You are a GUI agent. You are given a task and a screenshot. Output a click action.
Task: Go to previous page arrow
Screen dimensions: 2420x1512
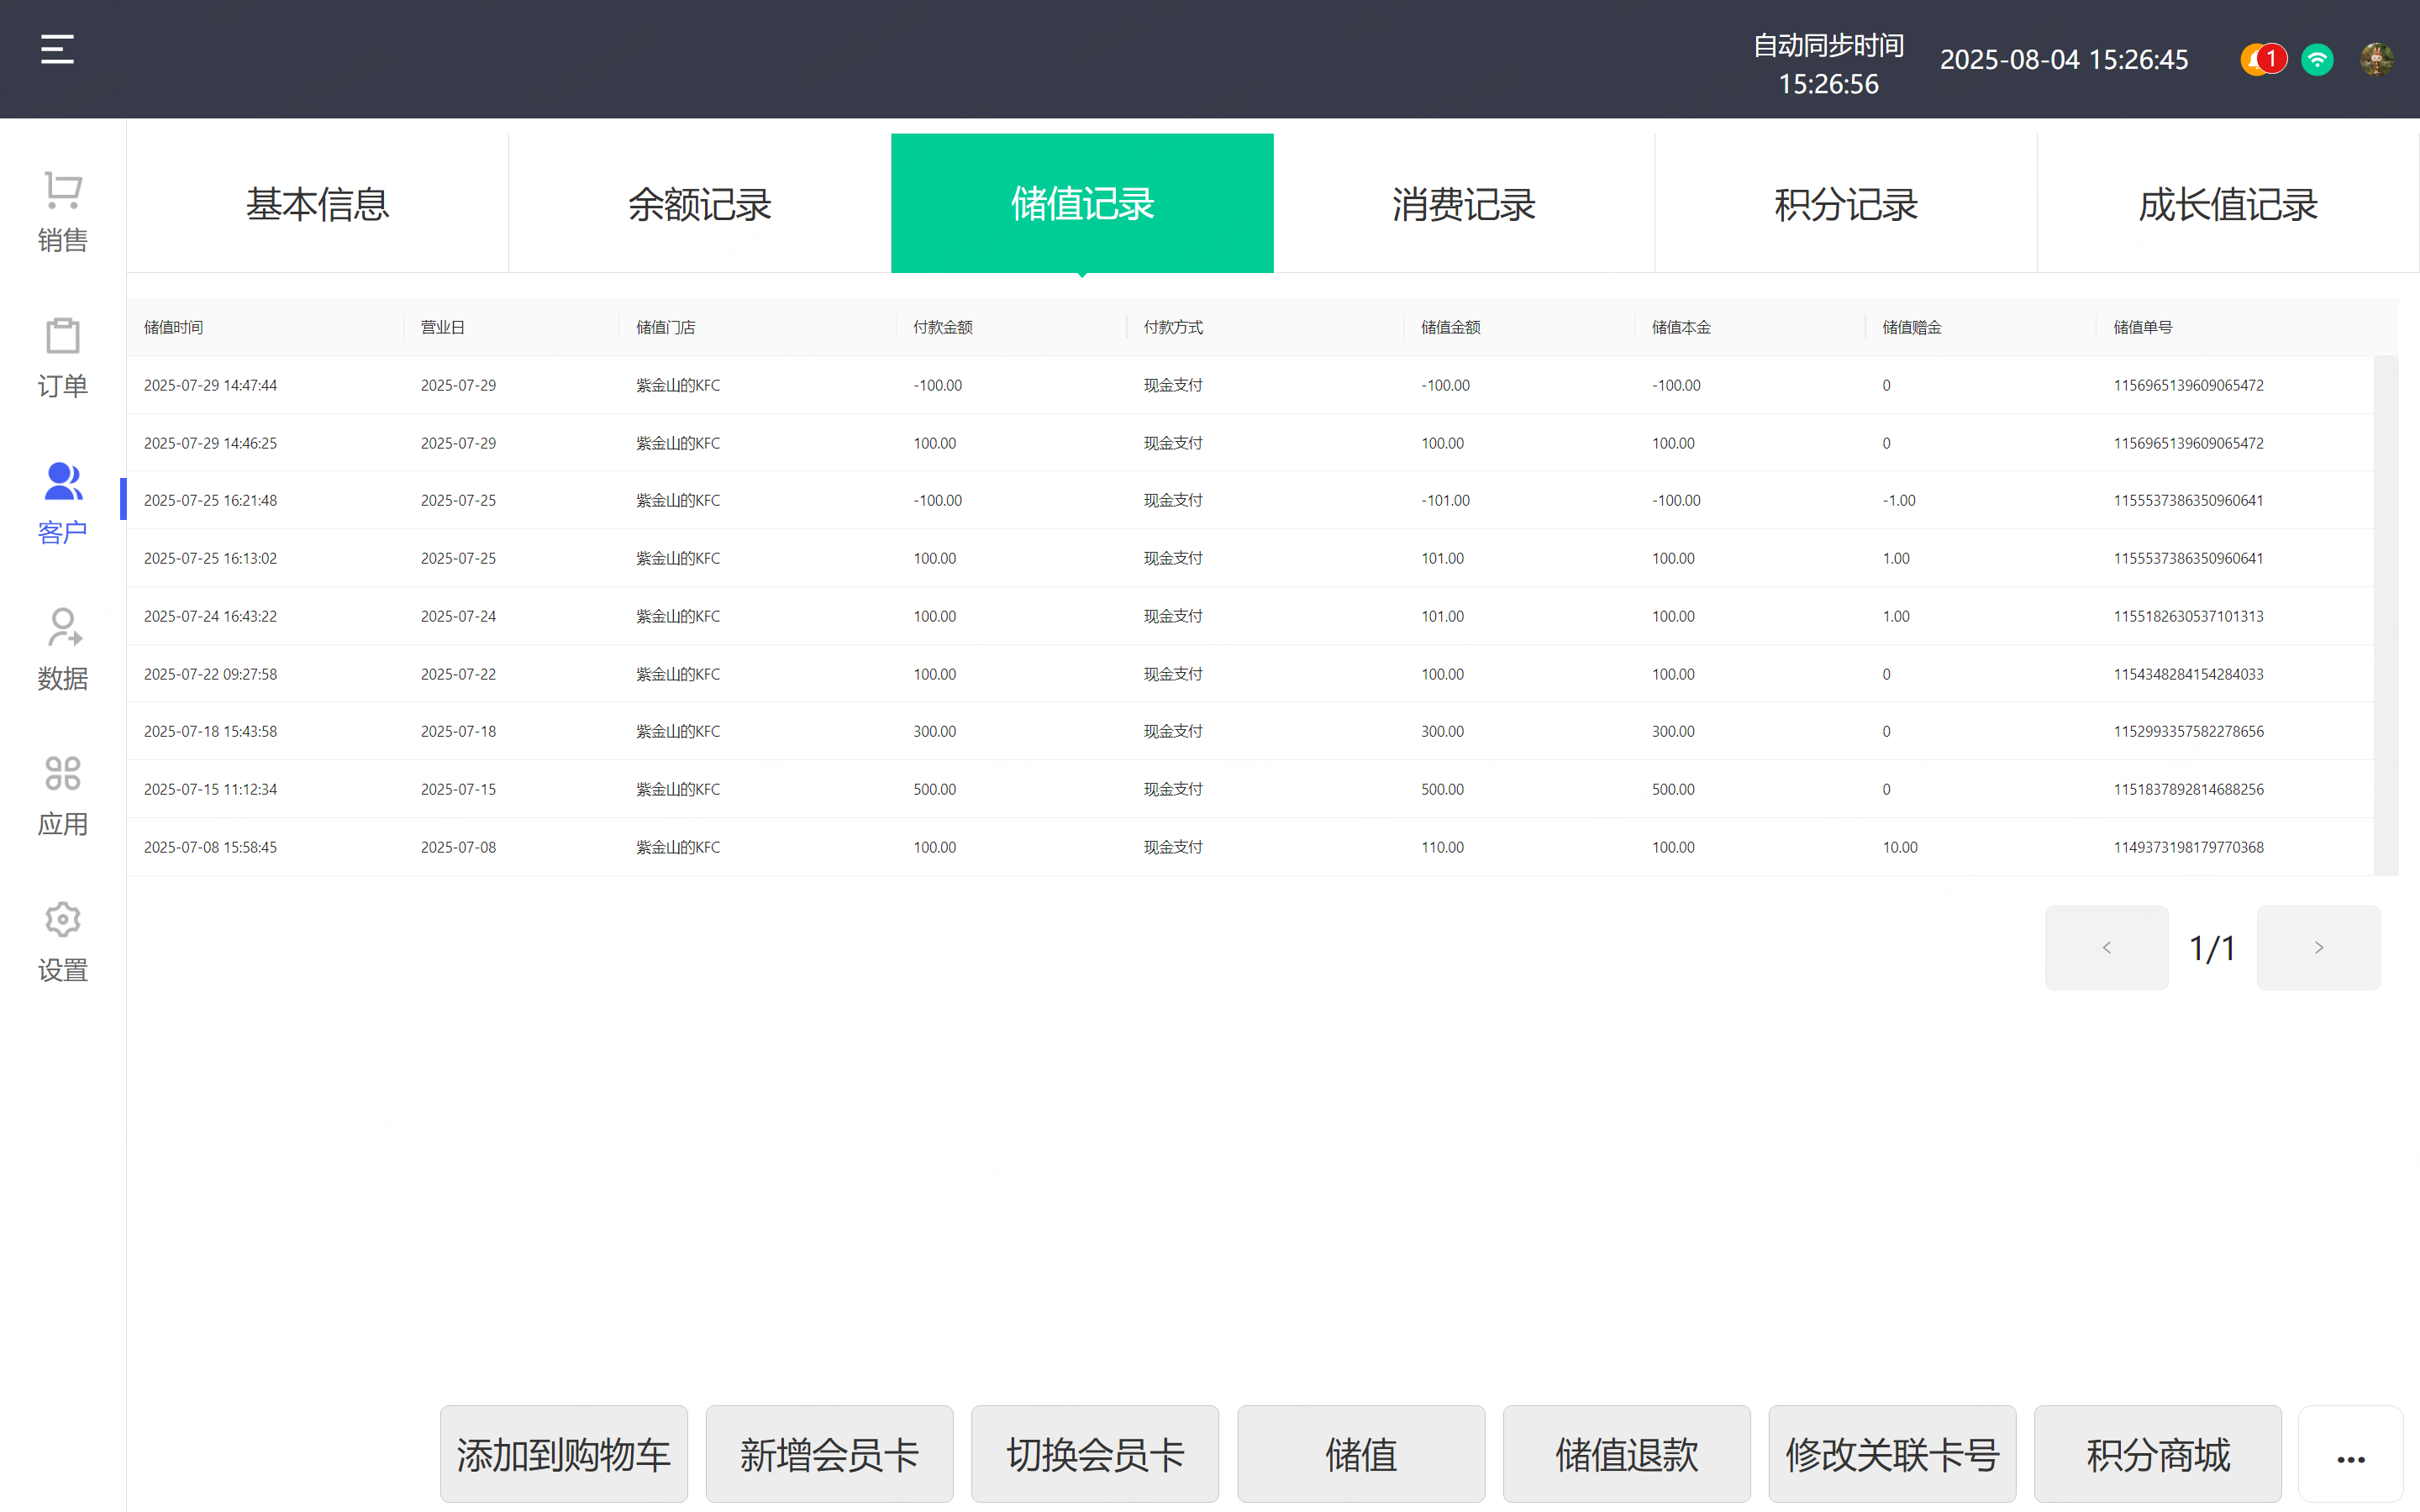pos(2106,947)
